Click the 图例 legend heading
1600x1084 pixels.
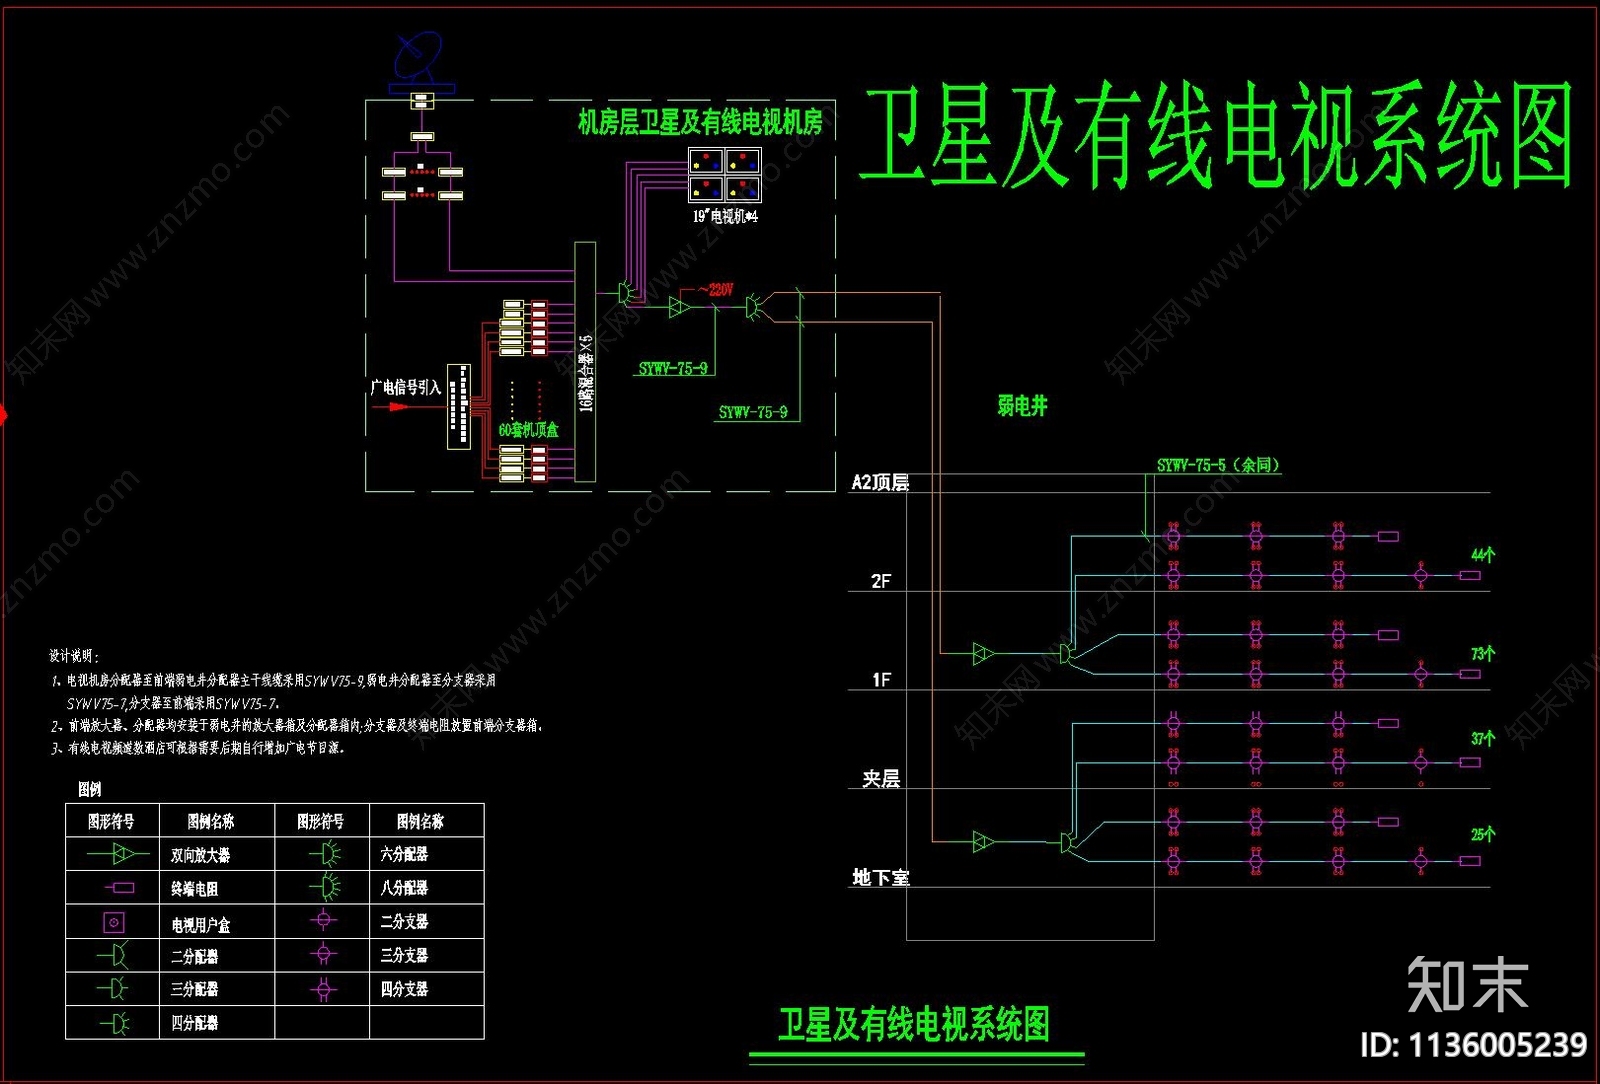90,789
